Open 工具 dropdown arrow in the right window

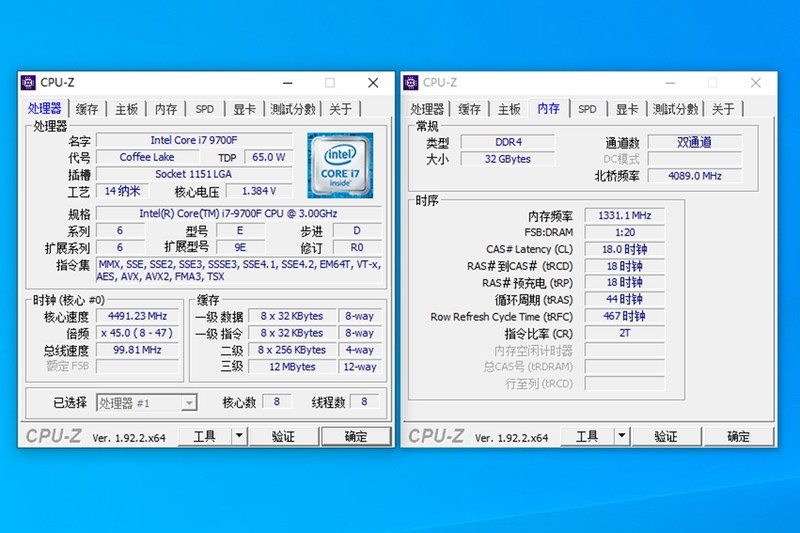pyautogui.click(x=621, y=436)
